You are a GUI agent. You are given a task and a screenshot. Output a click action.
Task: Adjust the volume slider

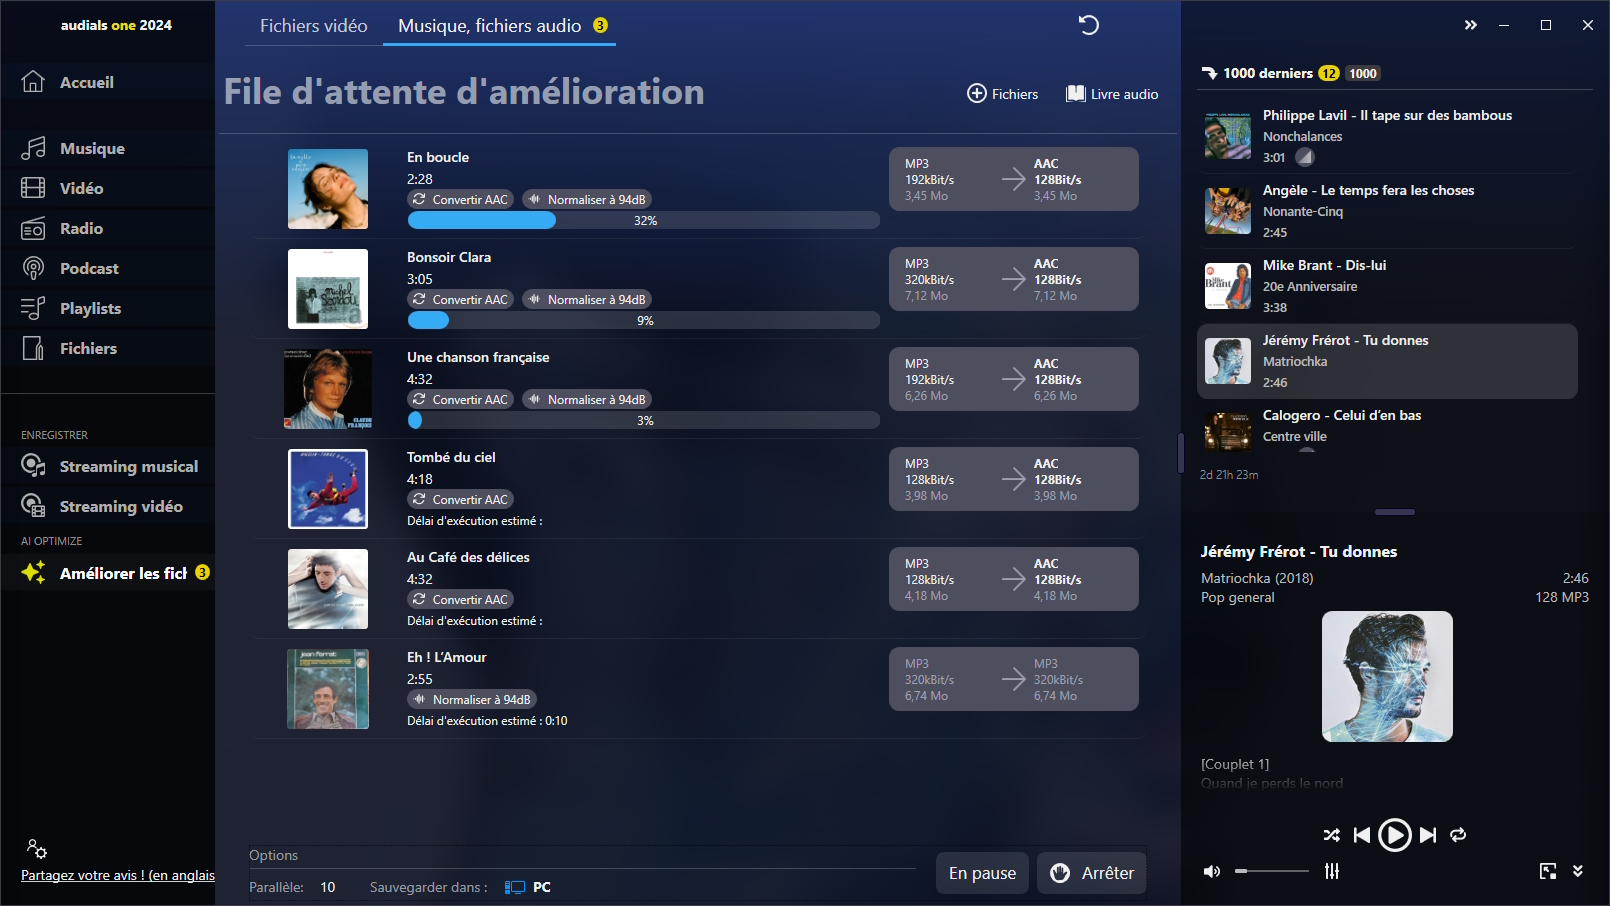coord(1271,871)
